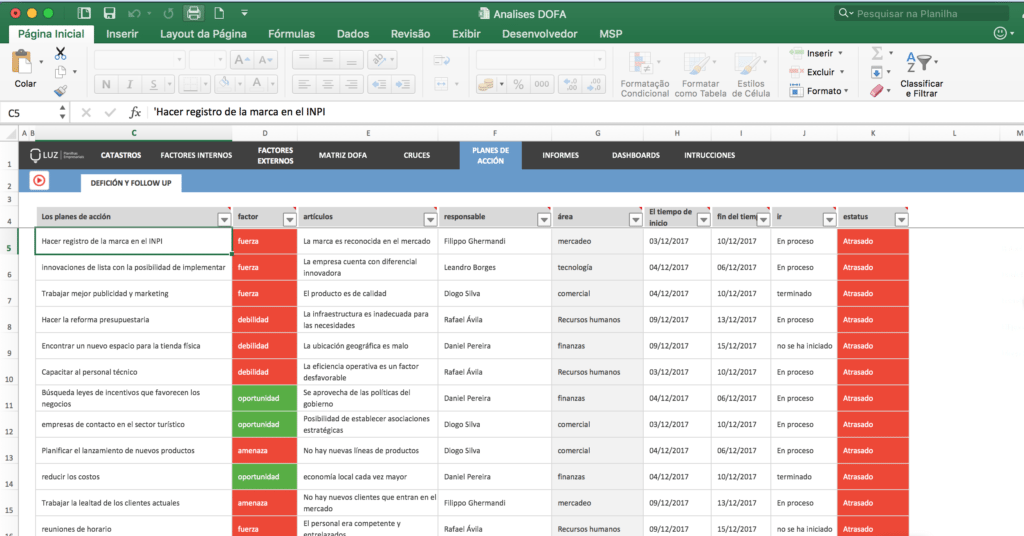The width and height of the screenshot is (1024, 536).
Task: Toggle italic (I) formatting
Action: pos(129,84)
